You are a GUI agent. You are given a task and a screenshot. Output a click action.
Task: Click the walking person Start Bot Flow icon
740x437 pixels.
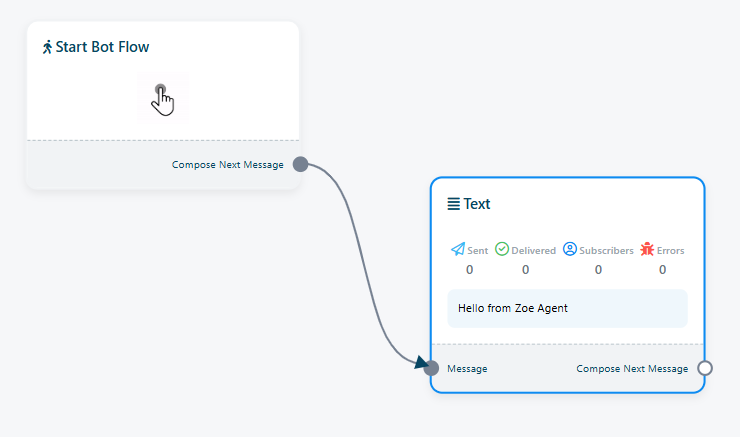point(47,47)
